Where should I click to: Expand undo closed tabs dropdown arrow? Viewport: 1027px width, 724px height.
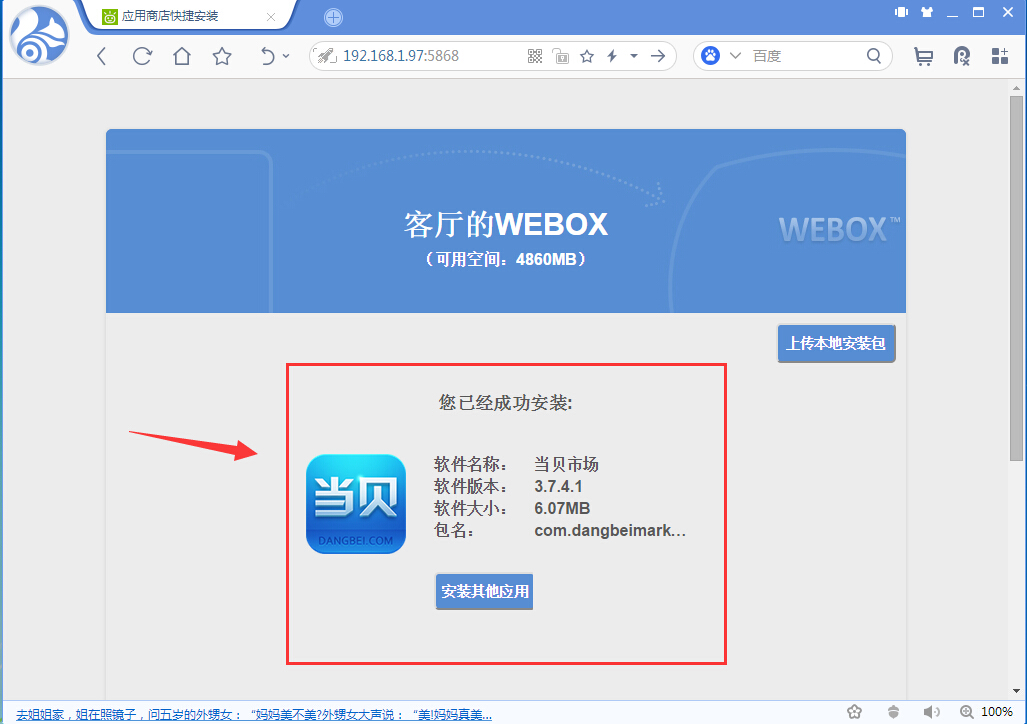click(x=286, y=56)
